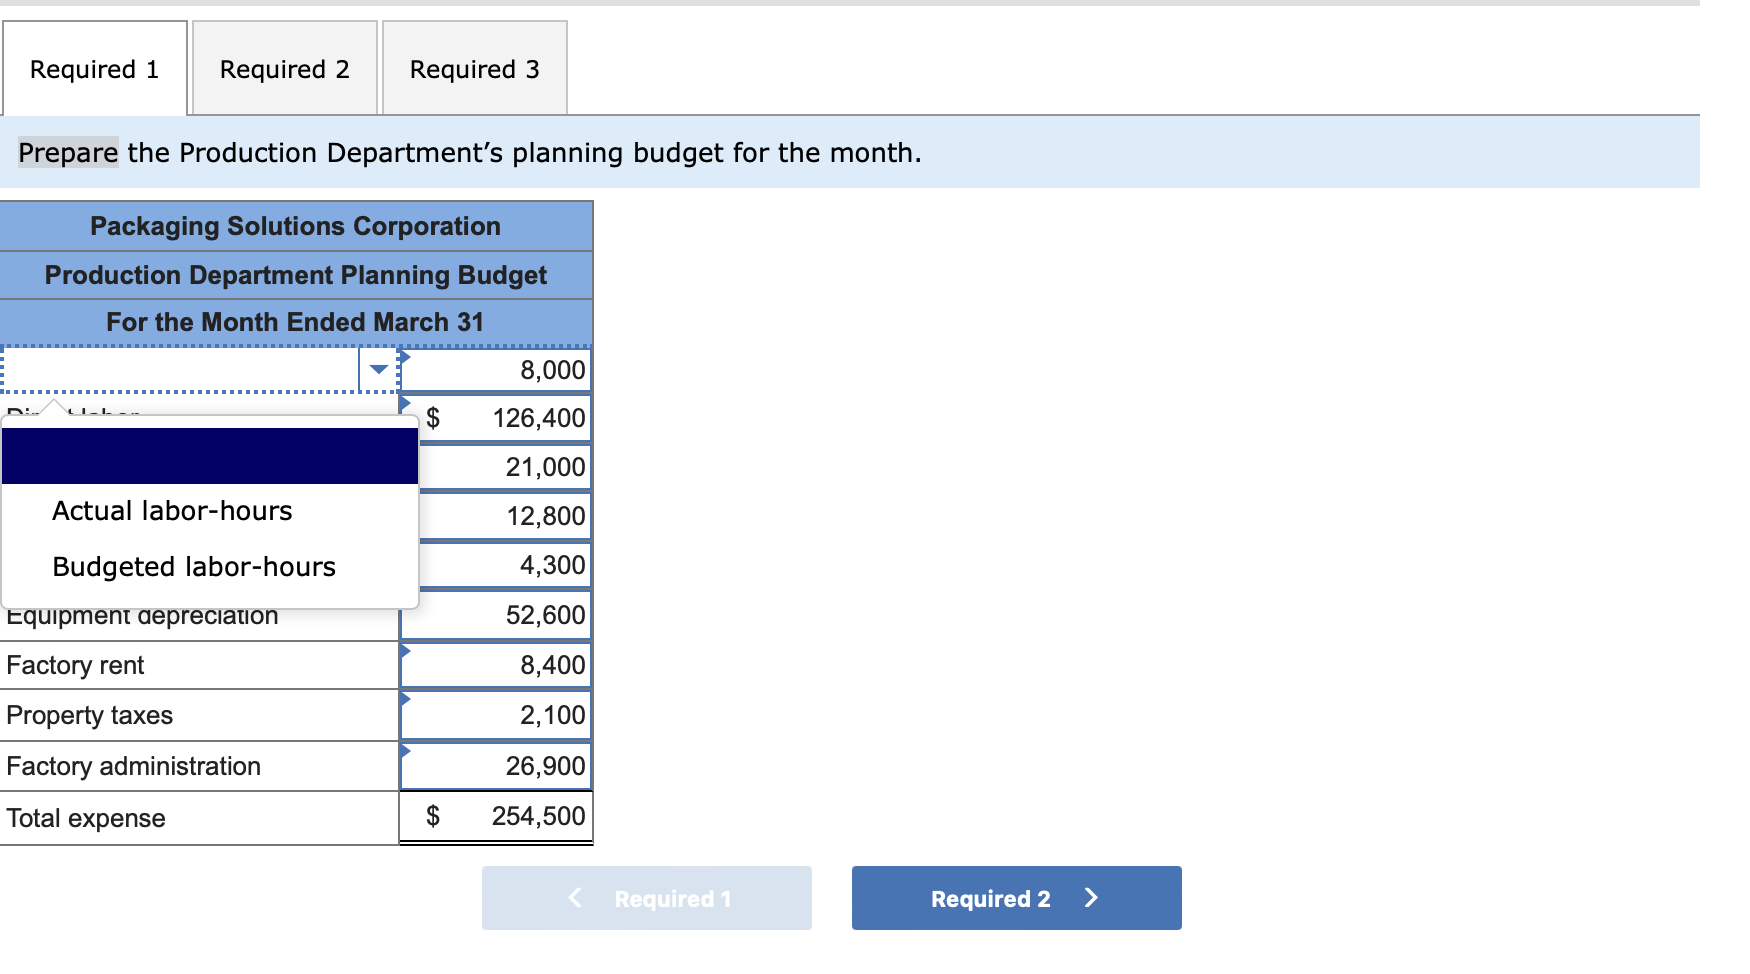Click the Production Department Planning Budget title

(296, 275)
